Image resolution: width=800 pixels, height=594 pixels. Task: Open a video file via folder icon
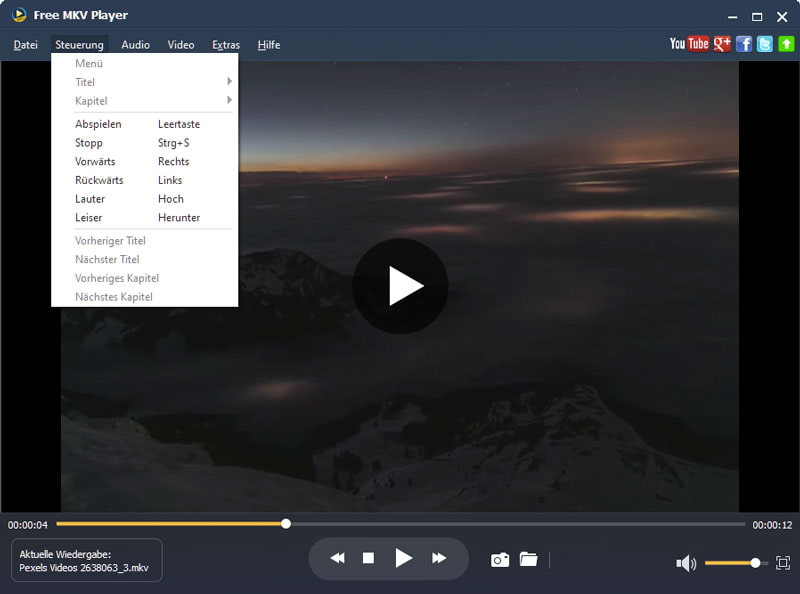point(527,560)
